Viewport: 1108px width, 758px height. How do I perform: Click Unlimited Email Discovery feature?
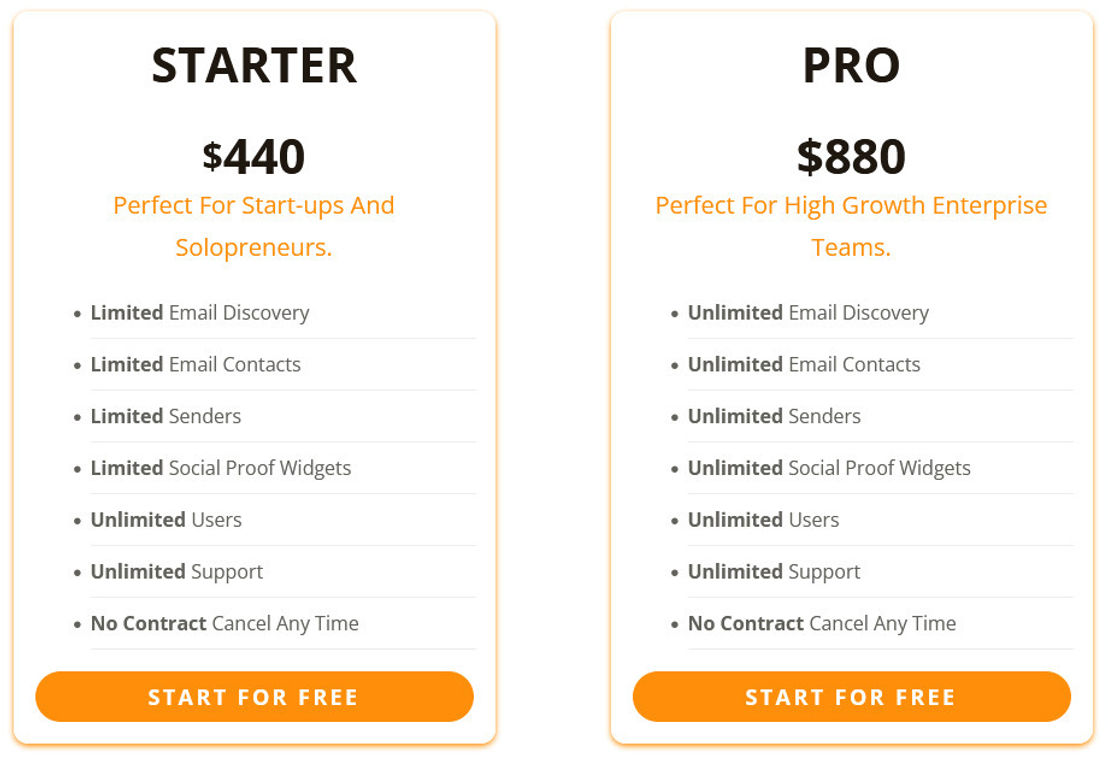pyautogui.click(x=808, y=313)
